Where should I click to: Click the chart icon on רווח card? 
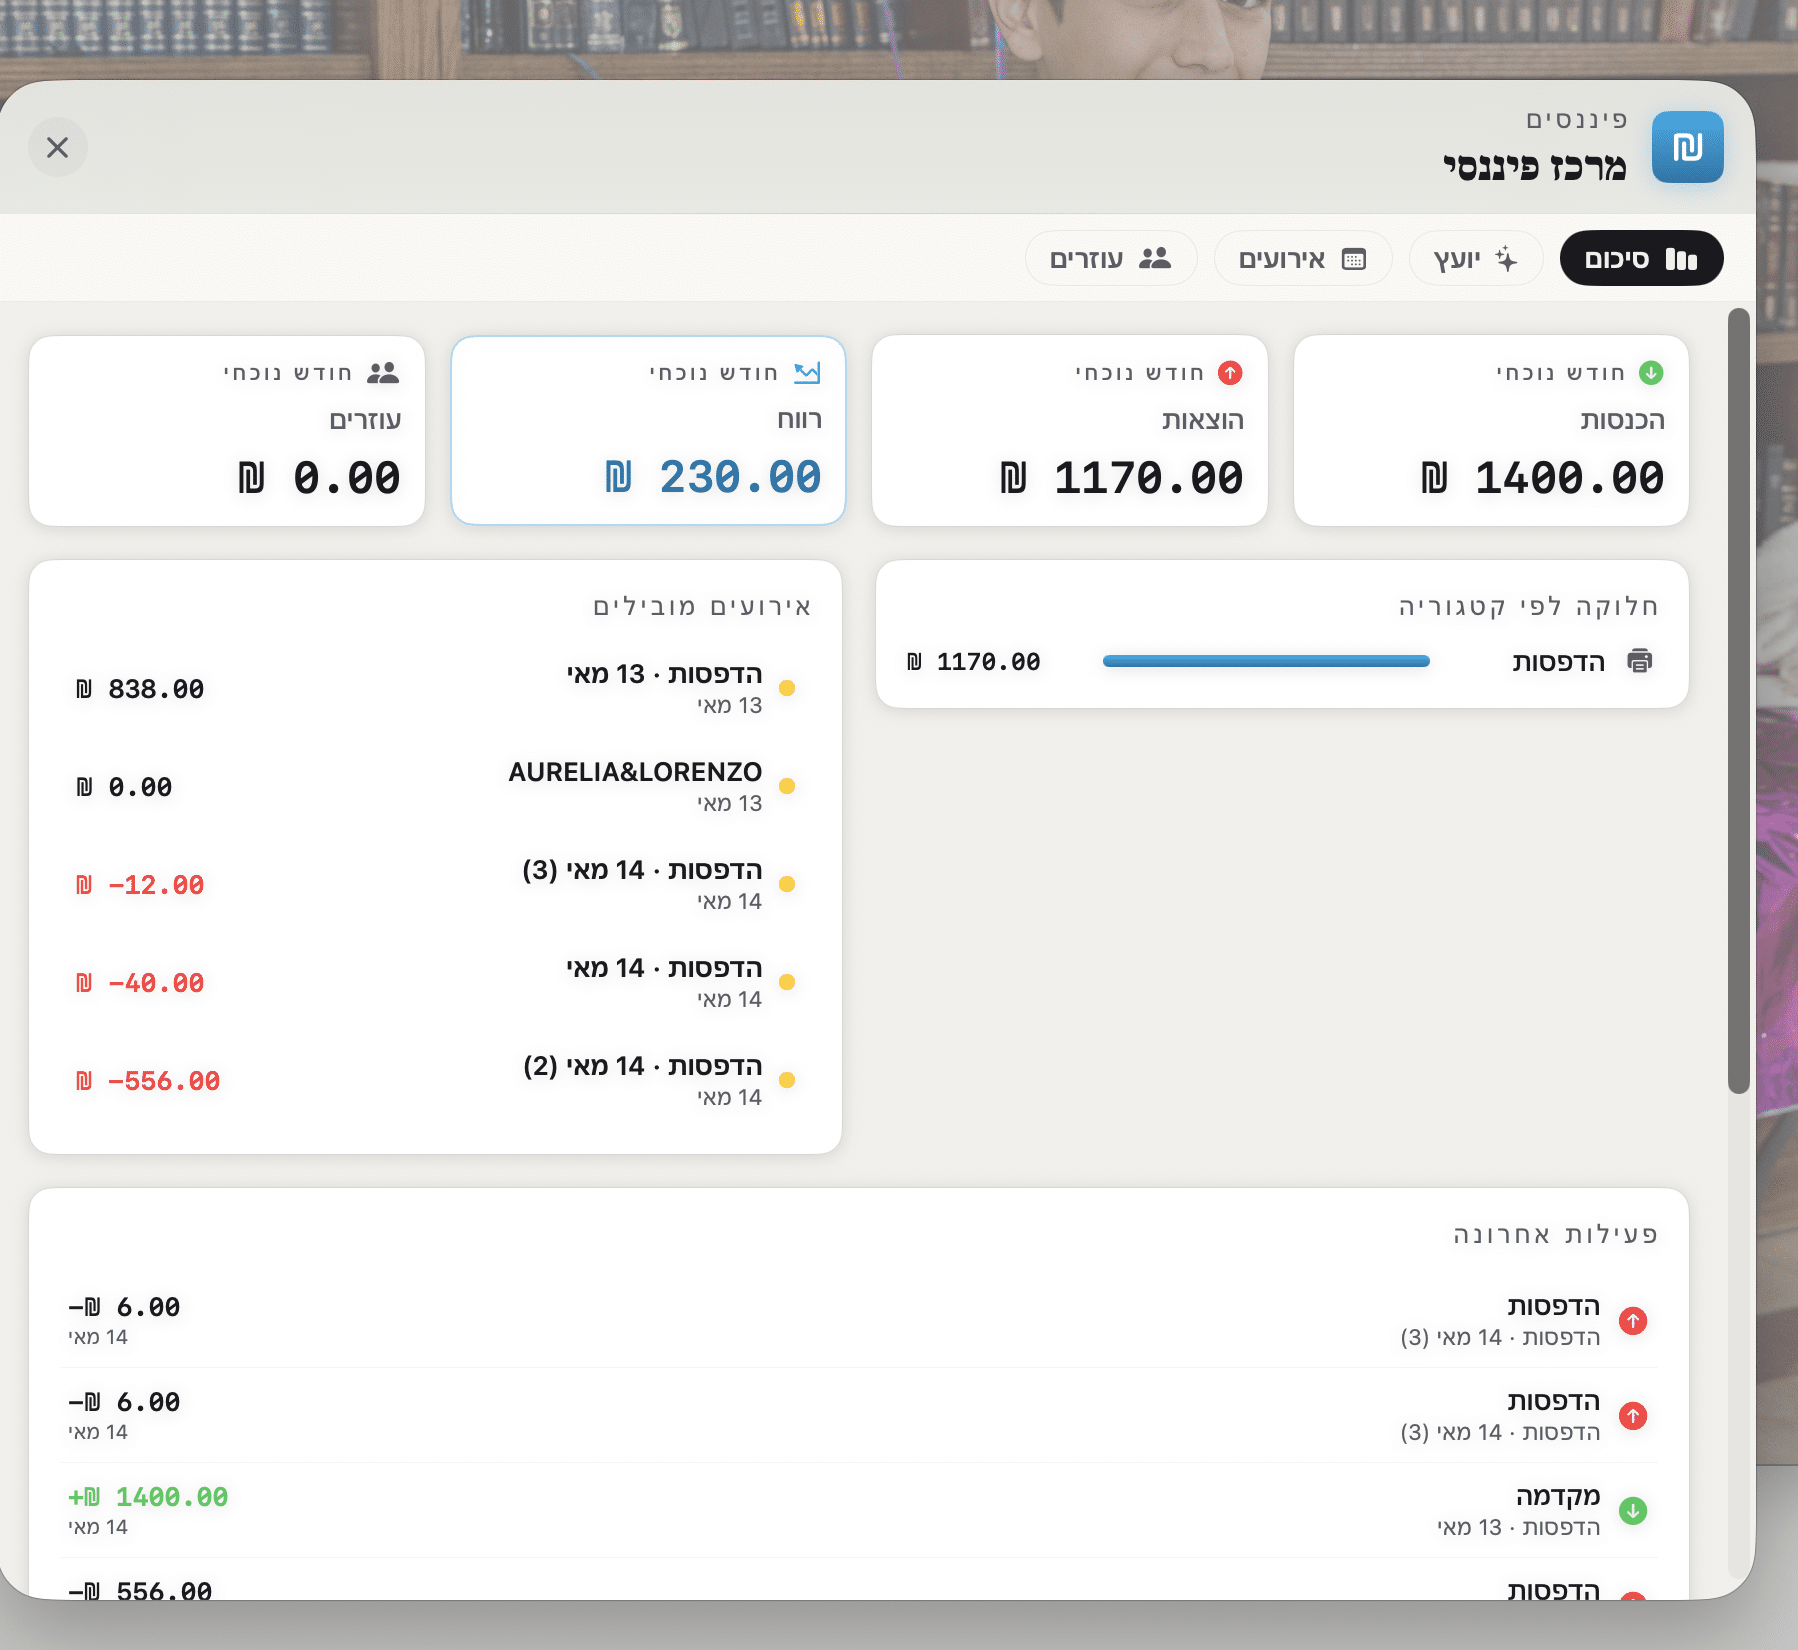807,373
